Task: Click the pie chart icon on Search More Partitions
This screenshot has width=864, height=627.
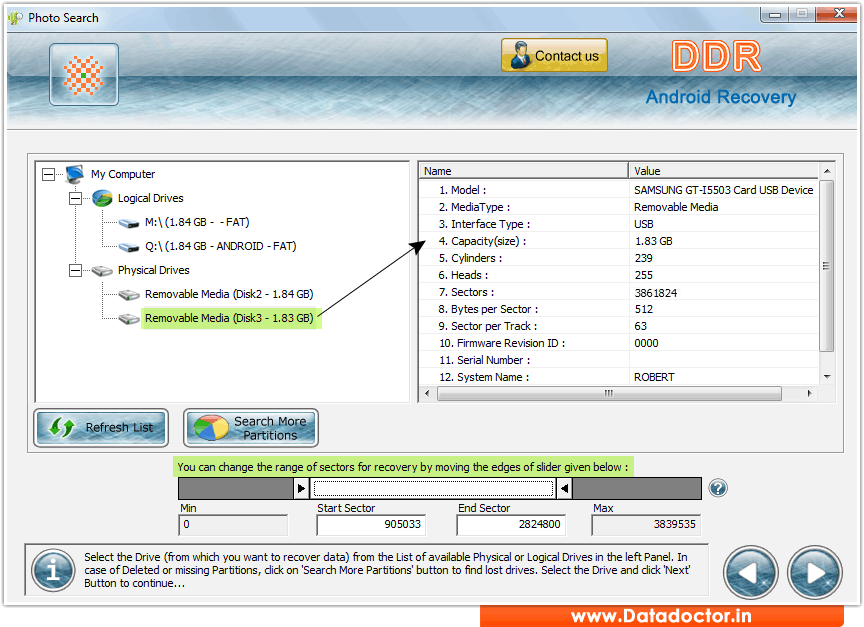Action: click(211, 428)
